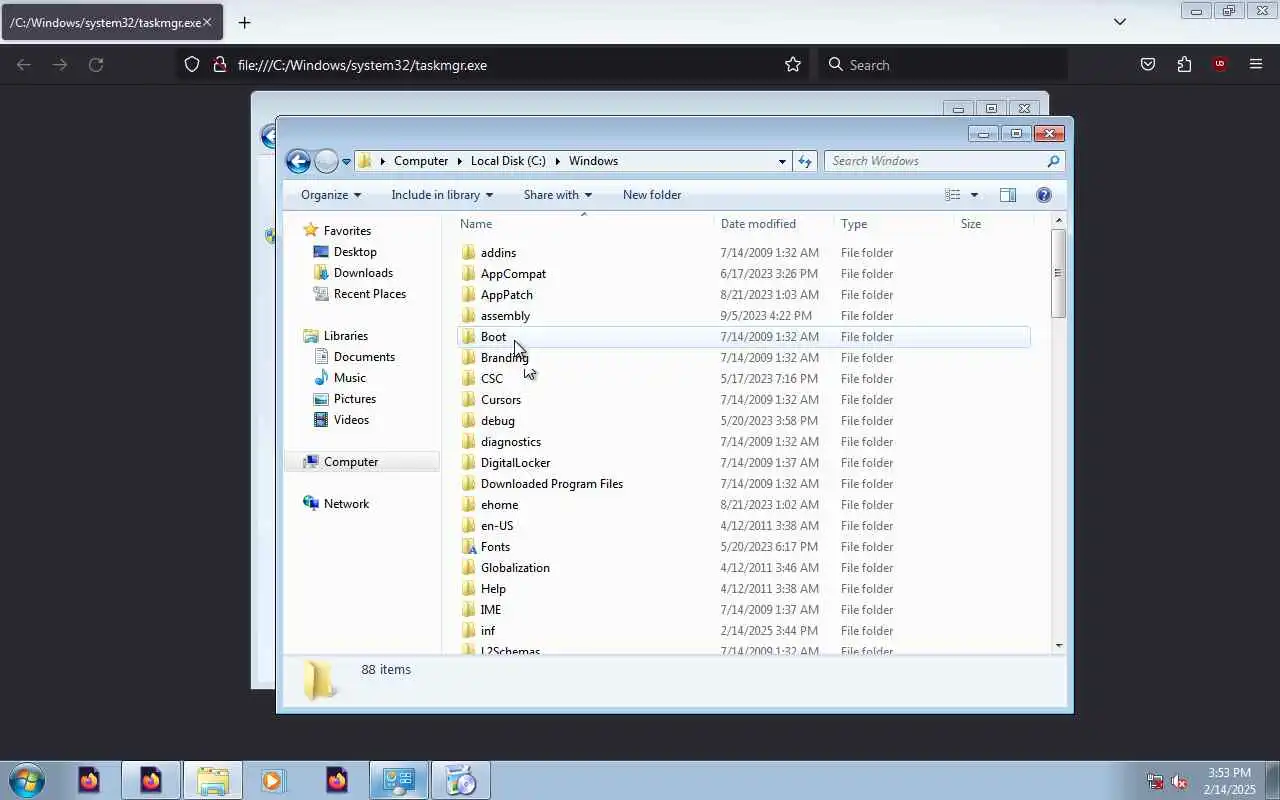Click the Change your view icon
This screenshot has height=800, width=1280.
point(953,195)
